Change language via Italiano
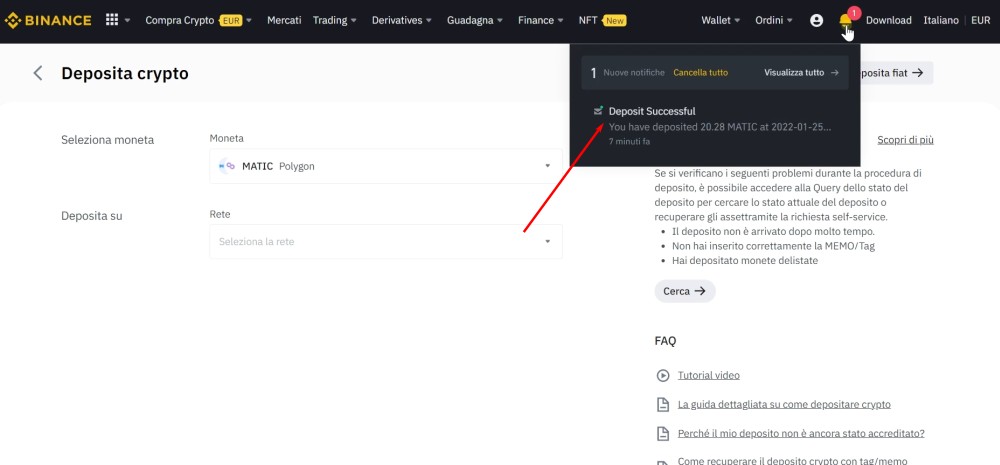Viewport: 1000px width, 465px height. coord(941,20)
